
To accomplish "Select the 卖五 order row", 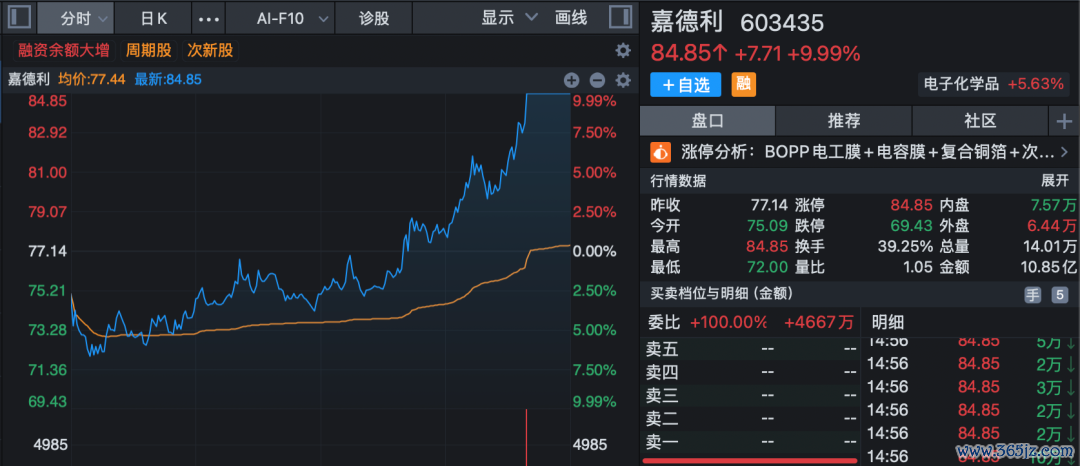I will [x=751, y=349].
